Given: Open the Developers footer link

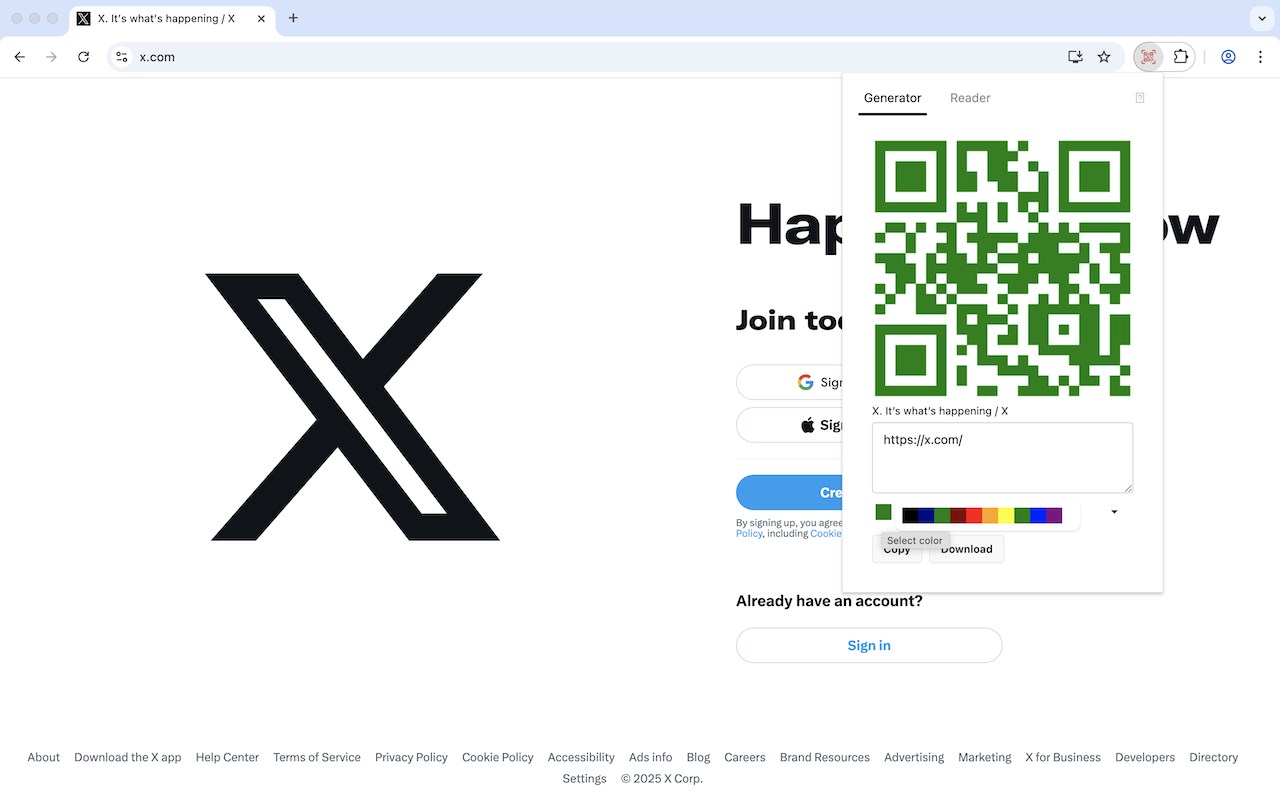Looking at the screenshot, I should (1145, 757).
